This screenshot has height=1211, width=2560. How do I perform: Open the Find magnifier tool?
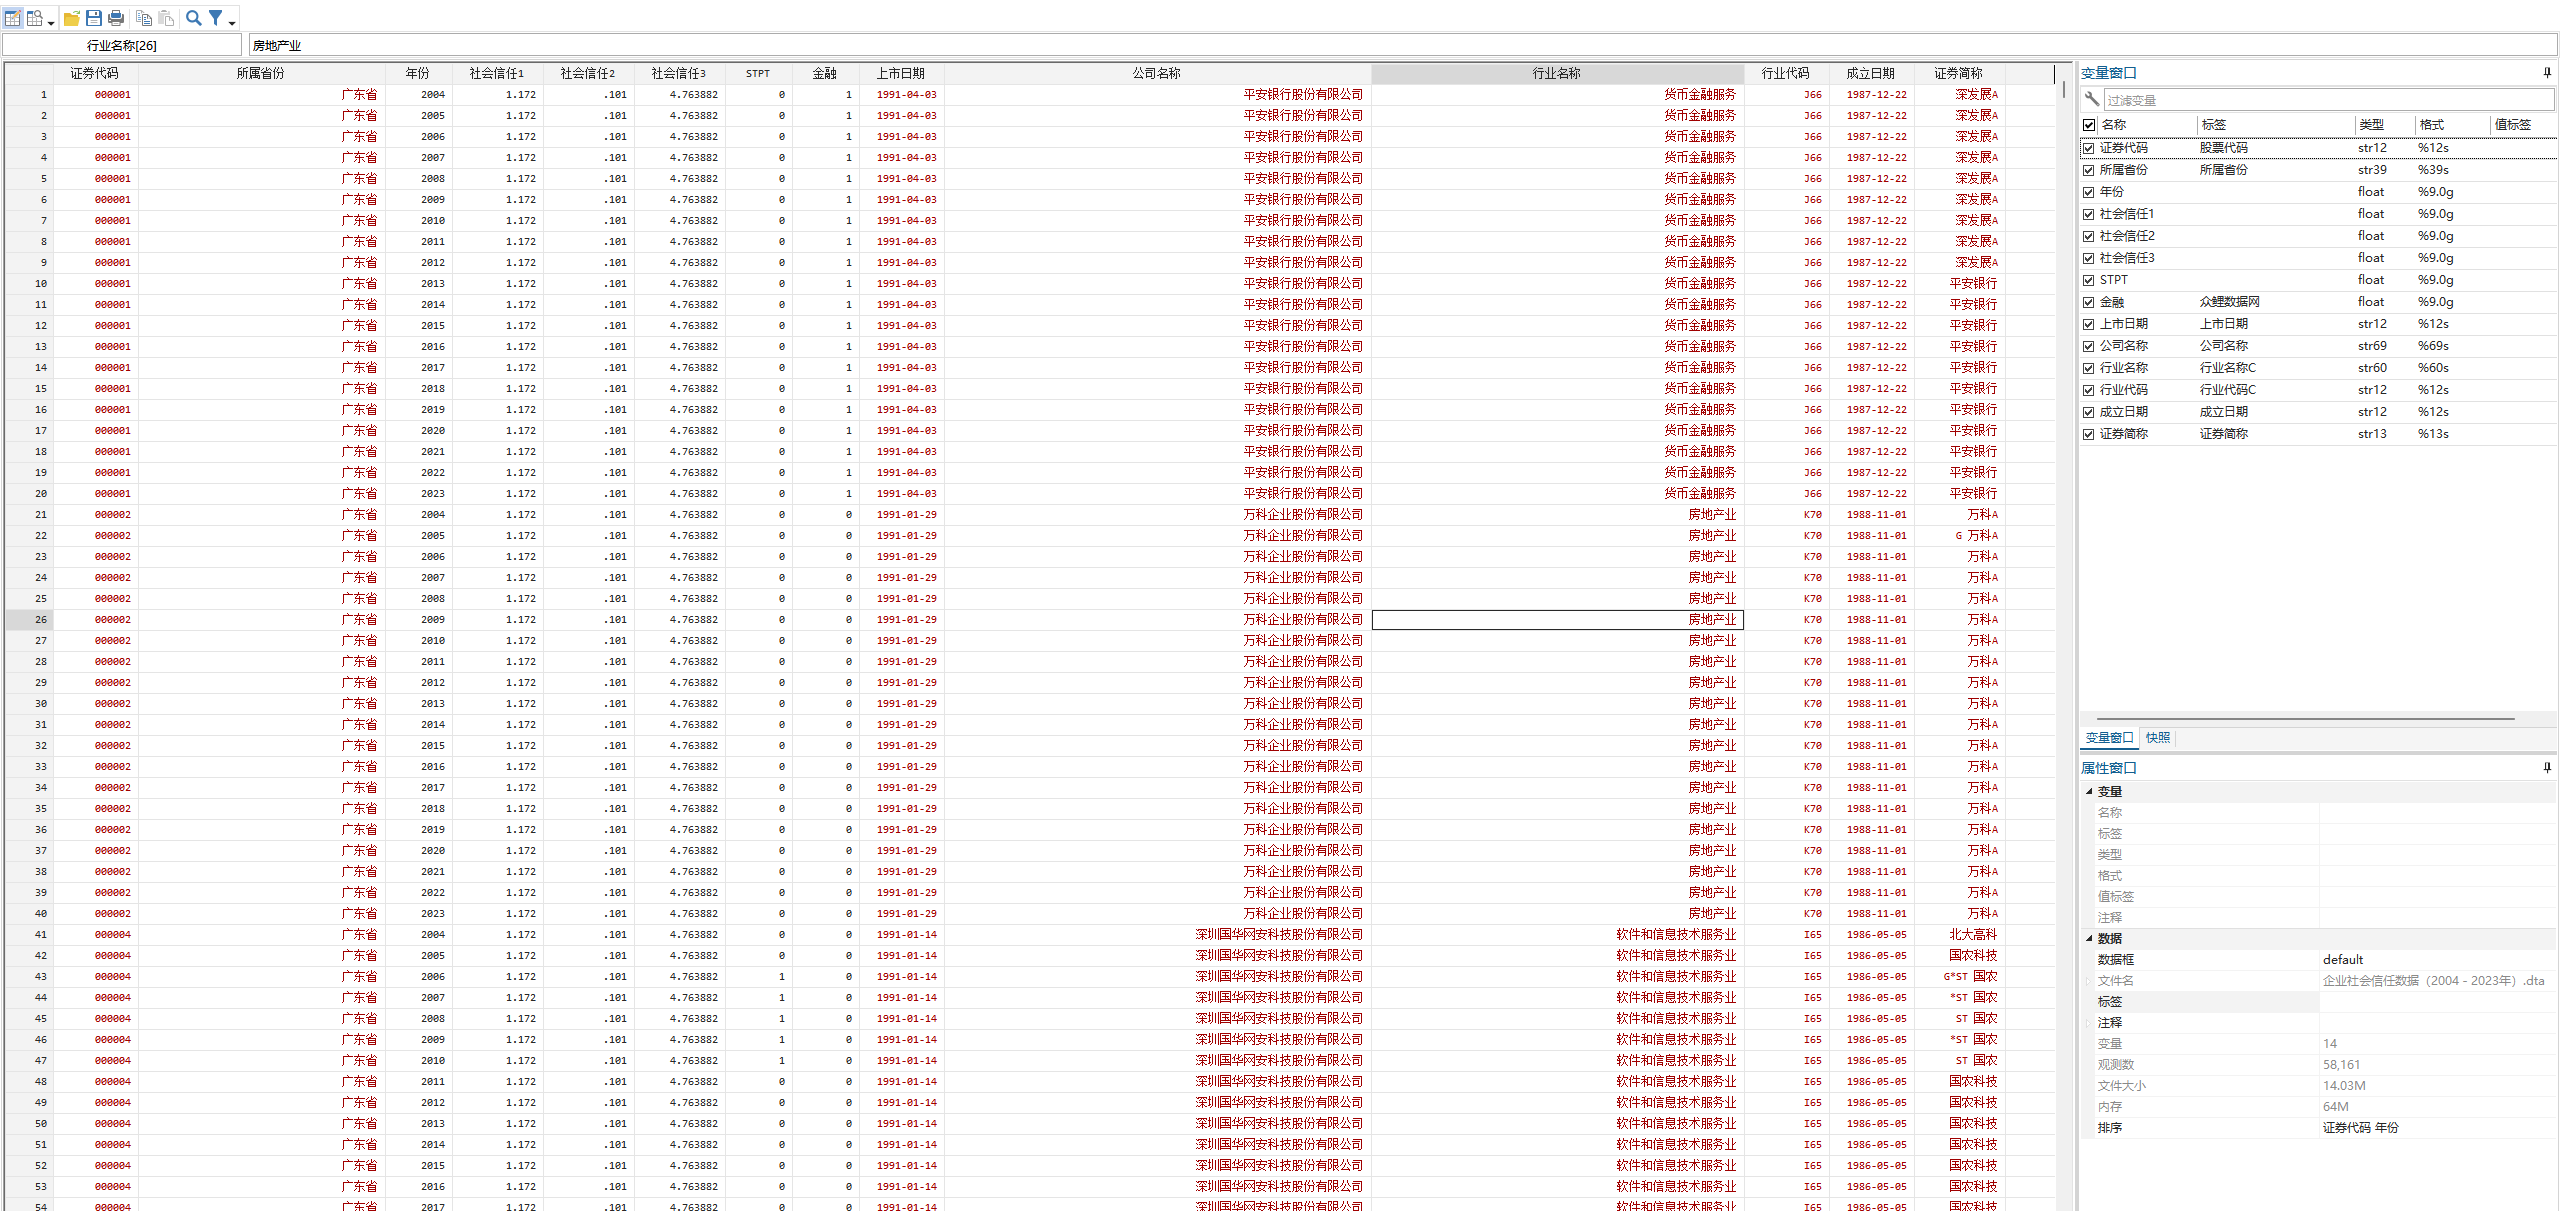[194, 18]
